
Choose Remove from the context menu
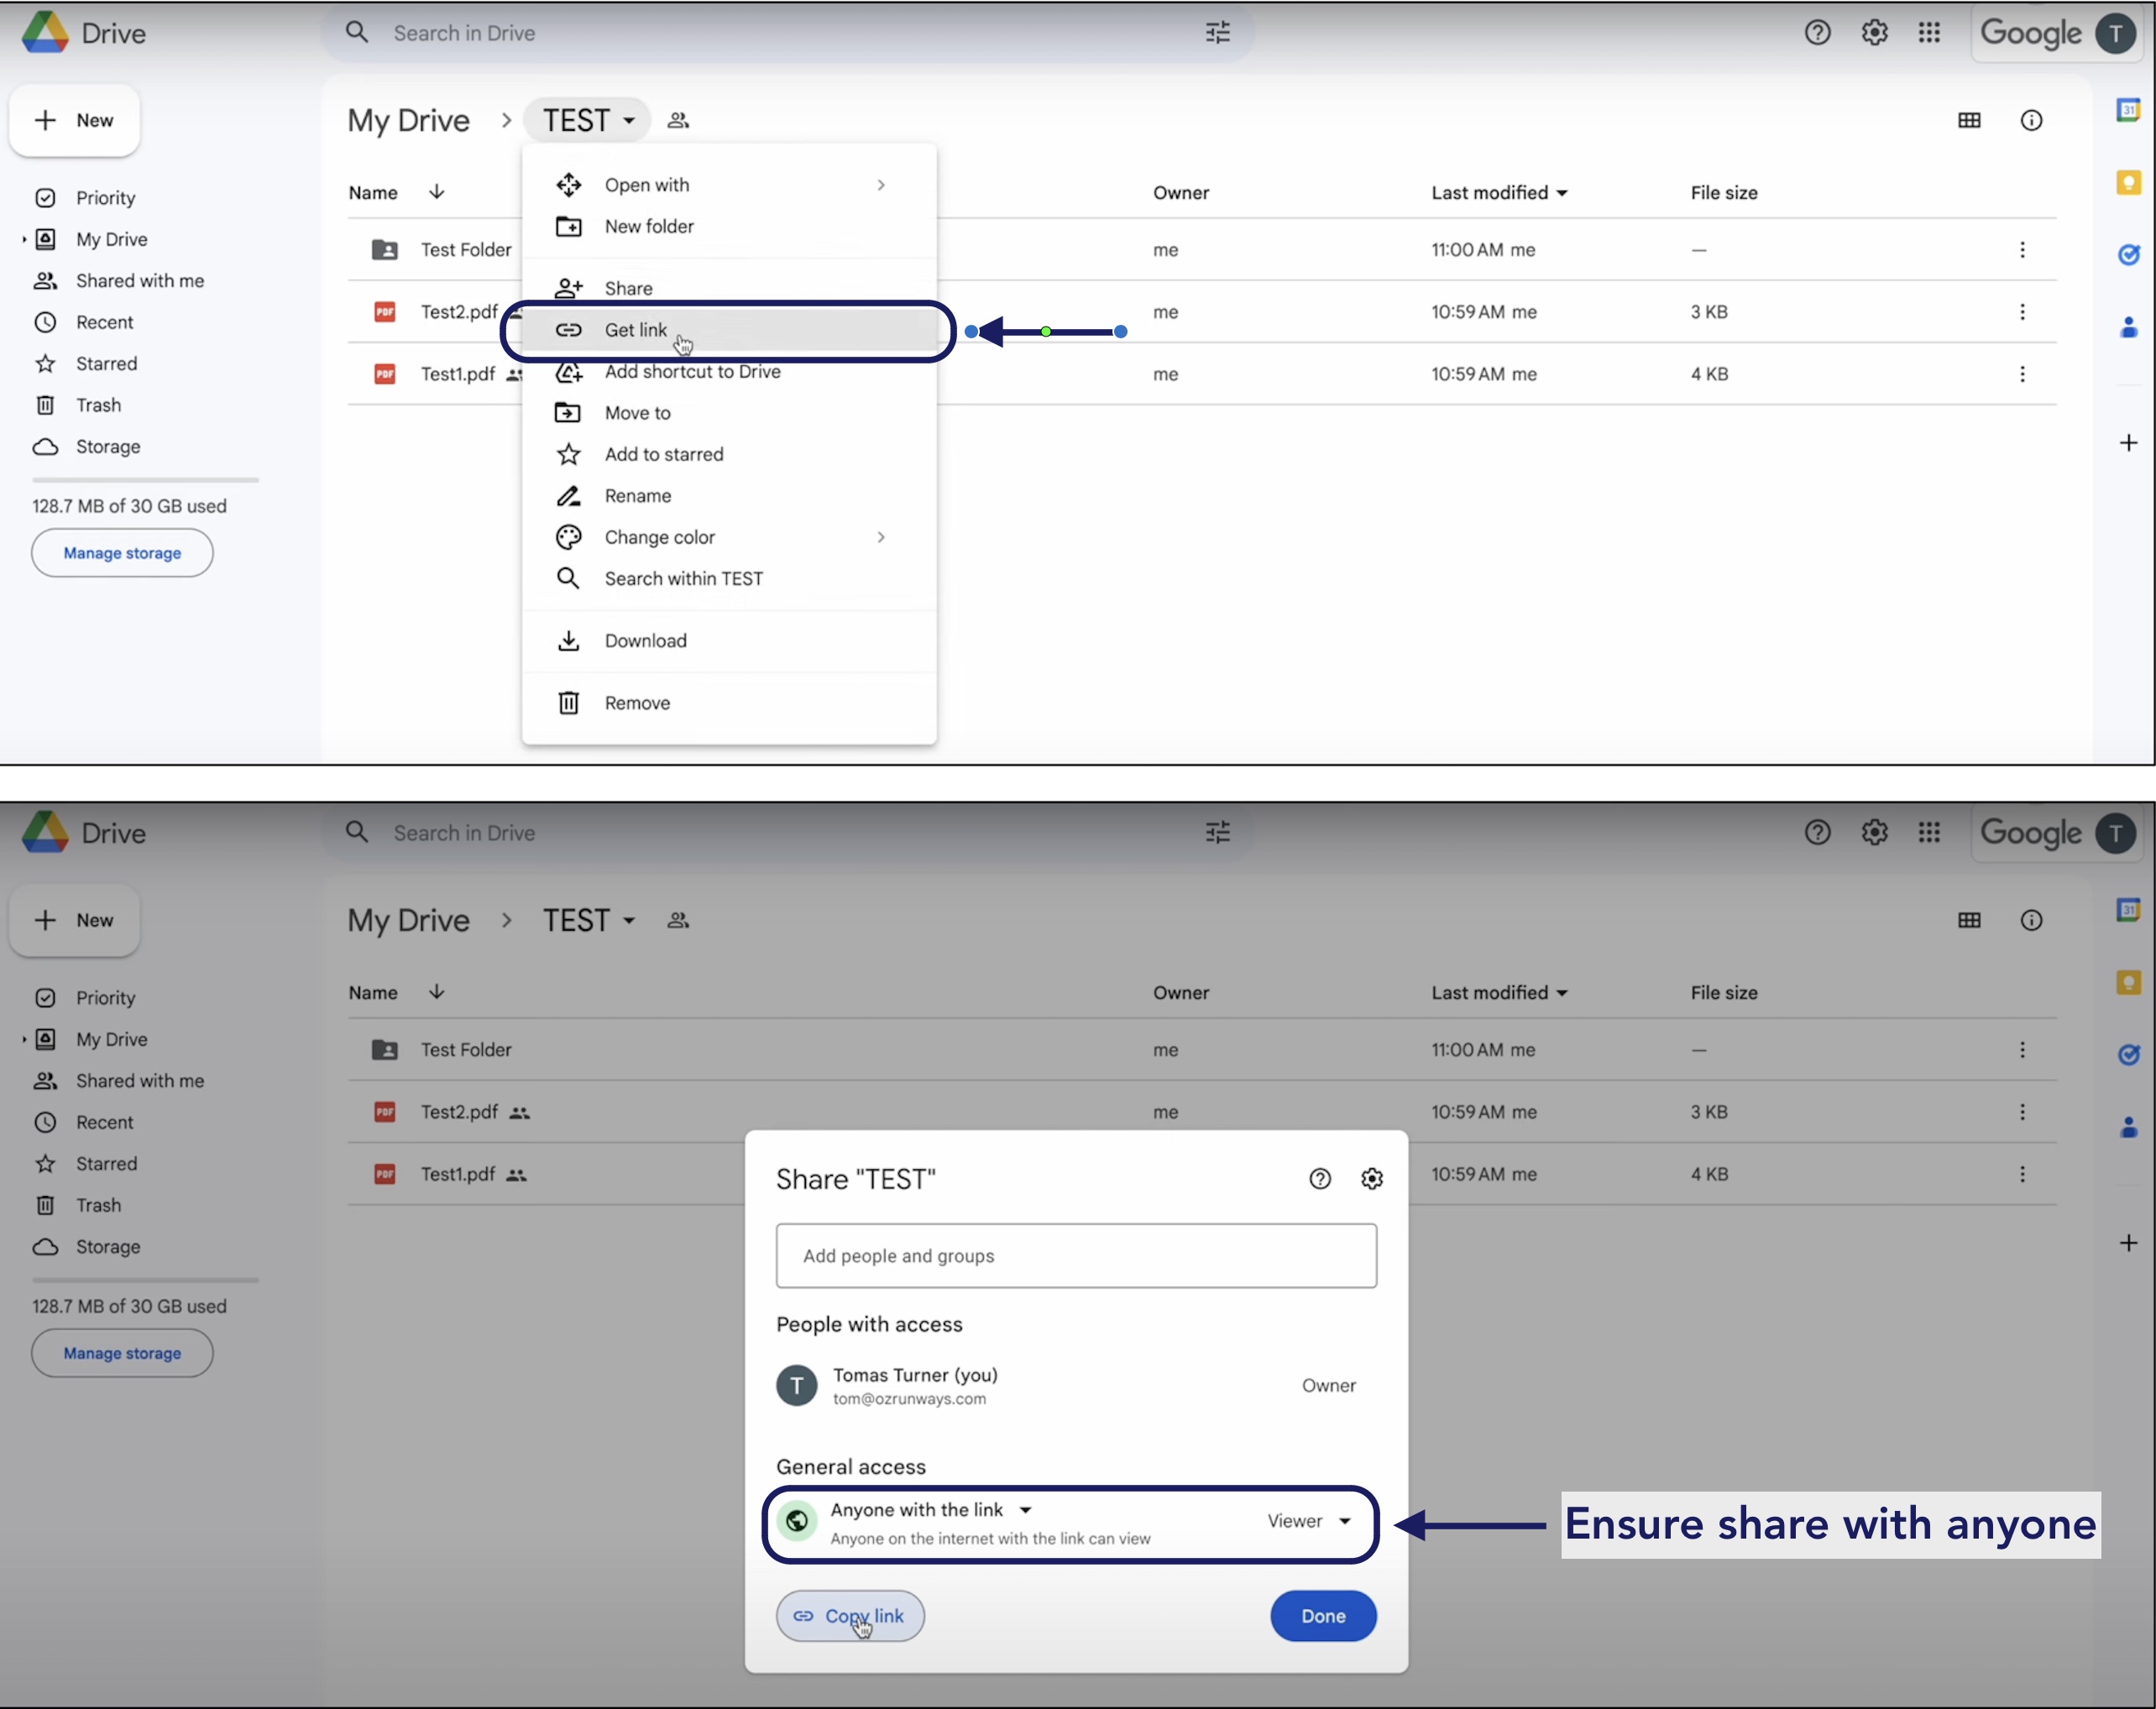click(729, 703)
